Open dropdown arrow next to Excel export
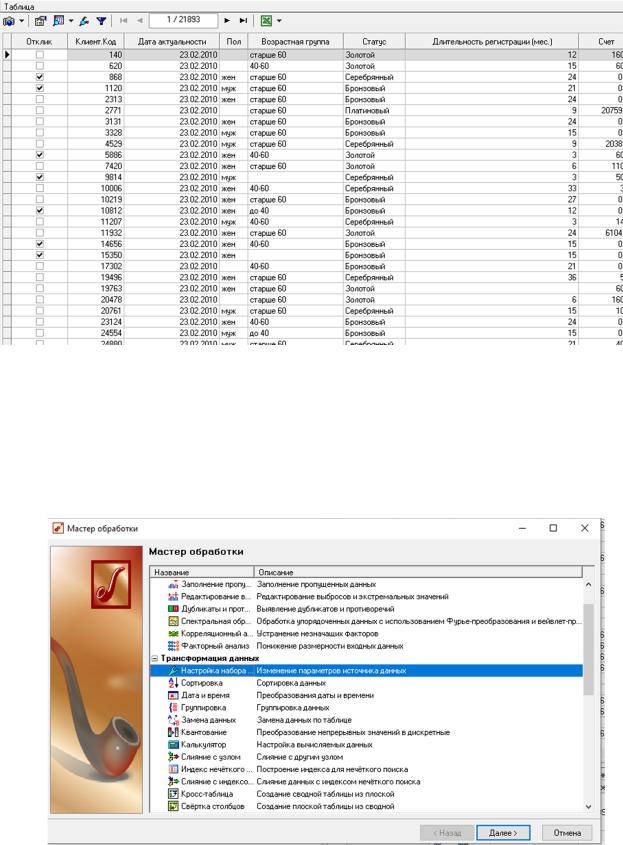623x845 pixels. click(279, 21)
